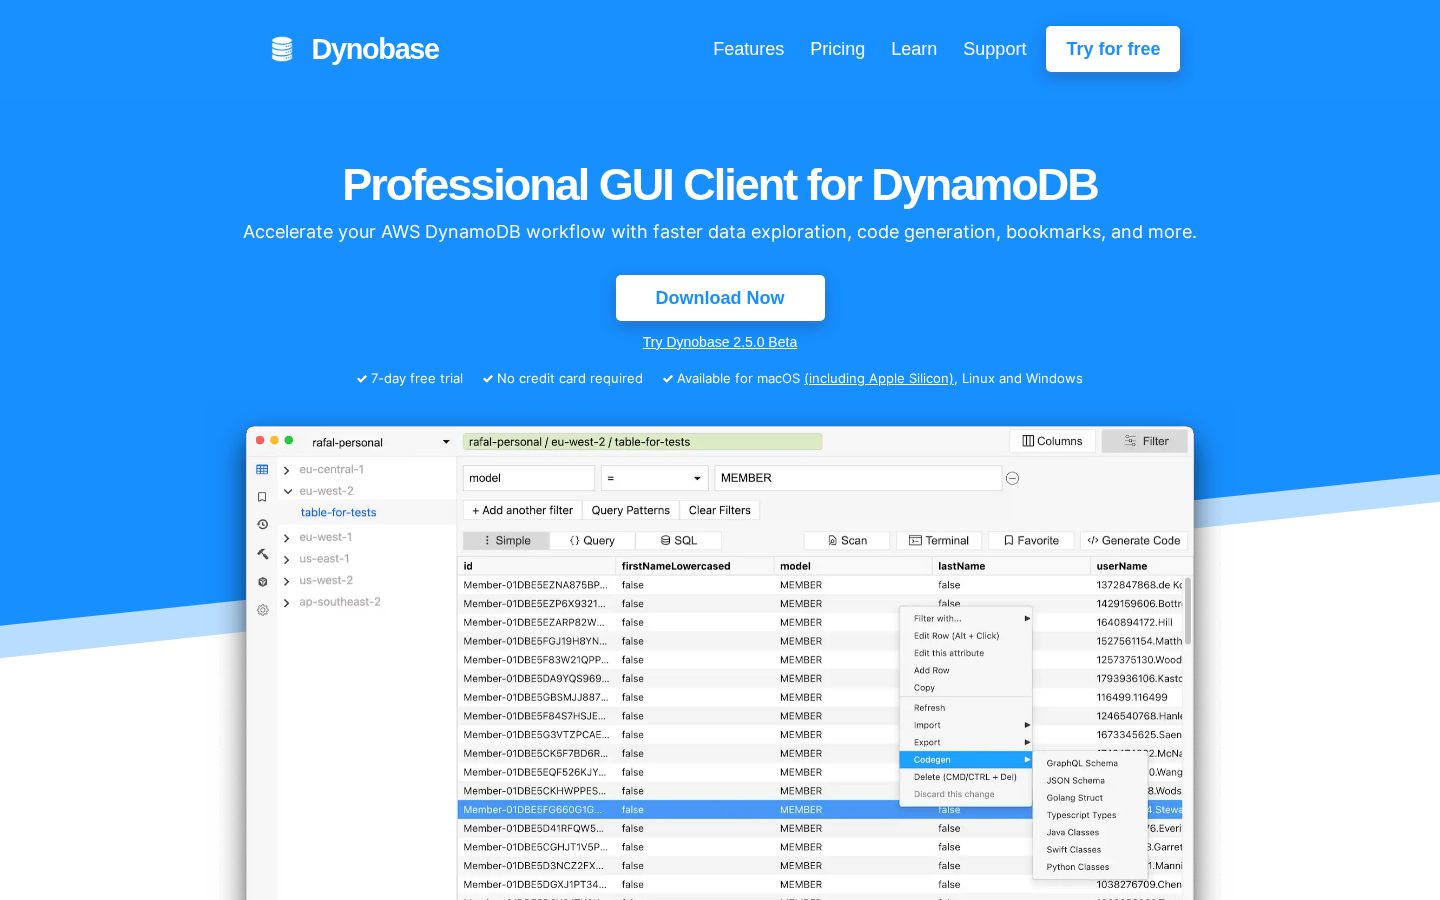Viewport: 1440px width, 900px height.
Task: Click the MEMBER filter value field
Action: (858, 478)
